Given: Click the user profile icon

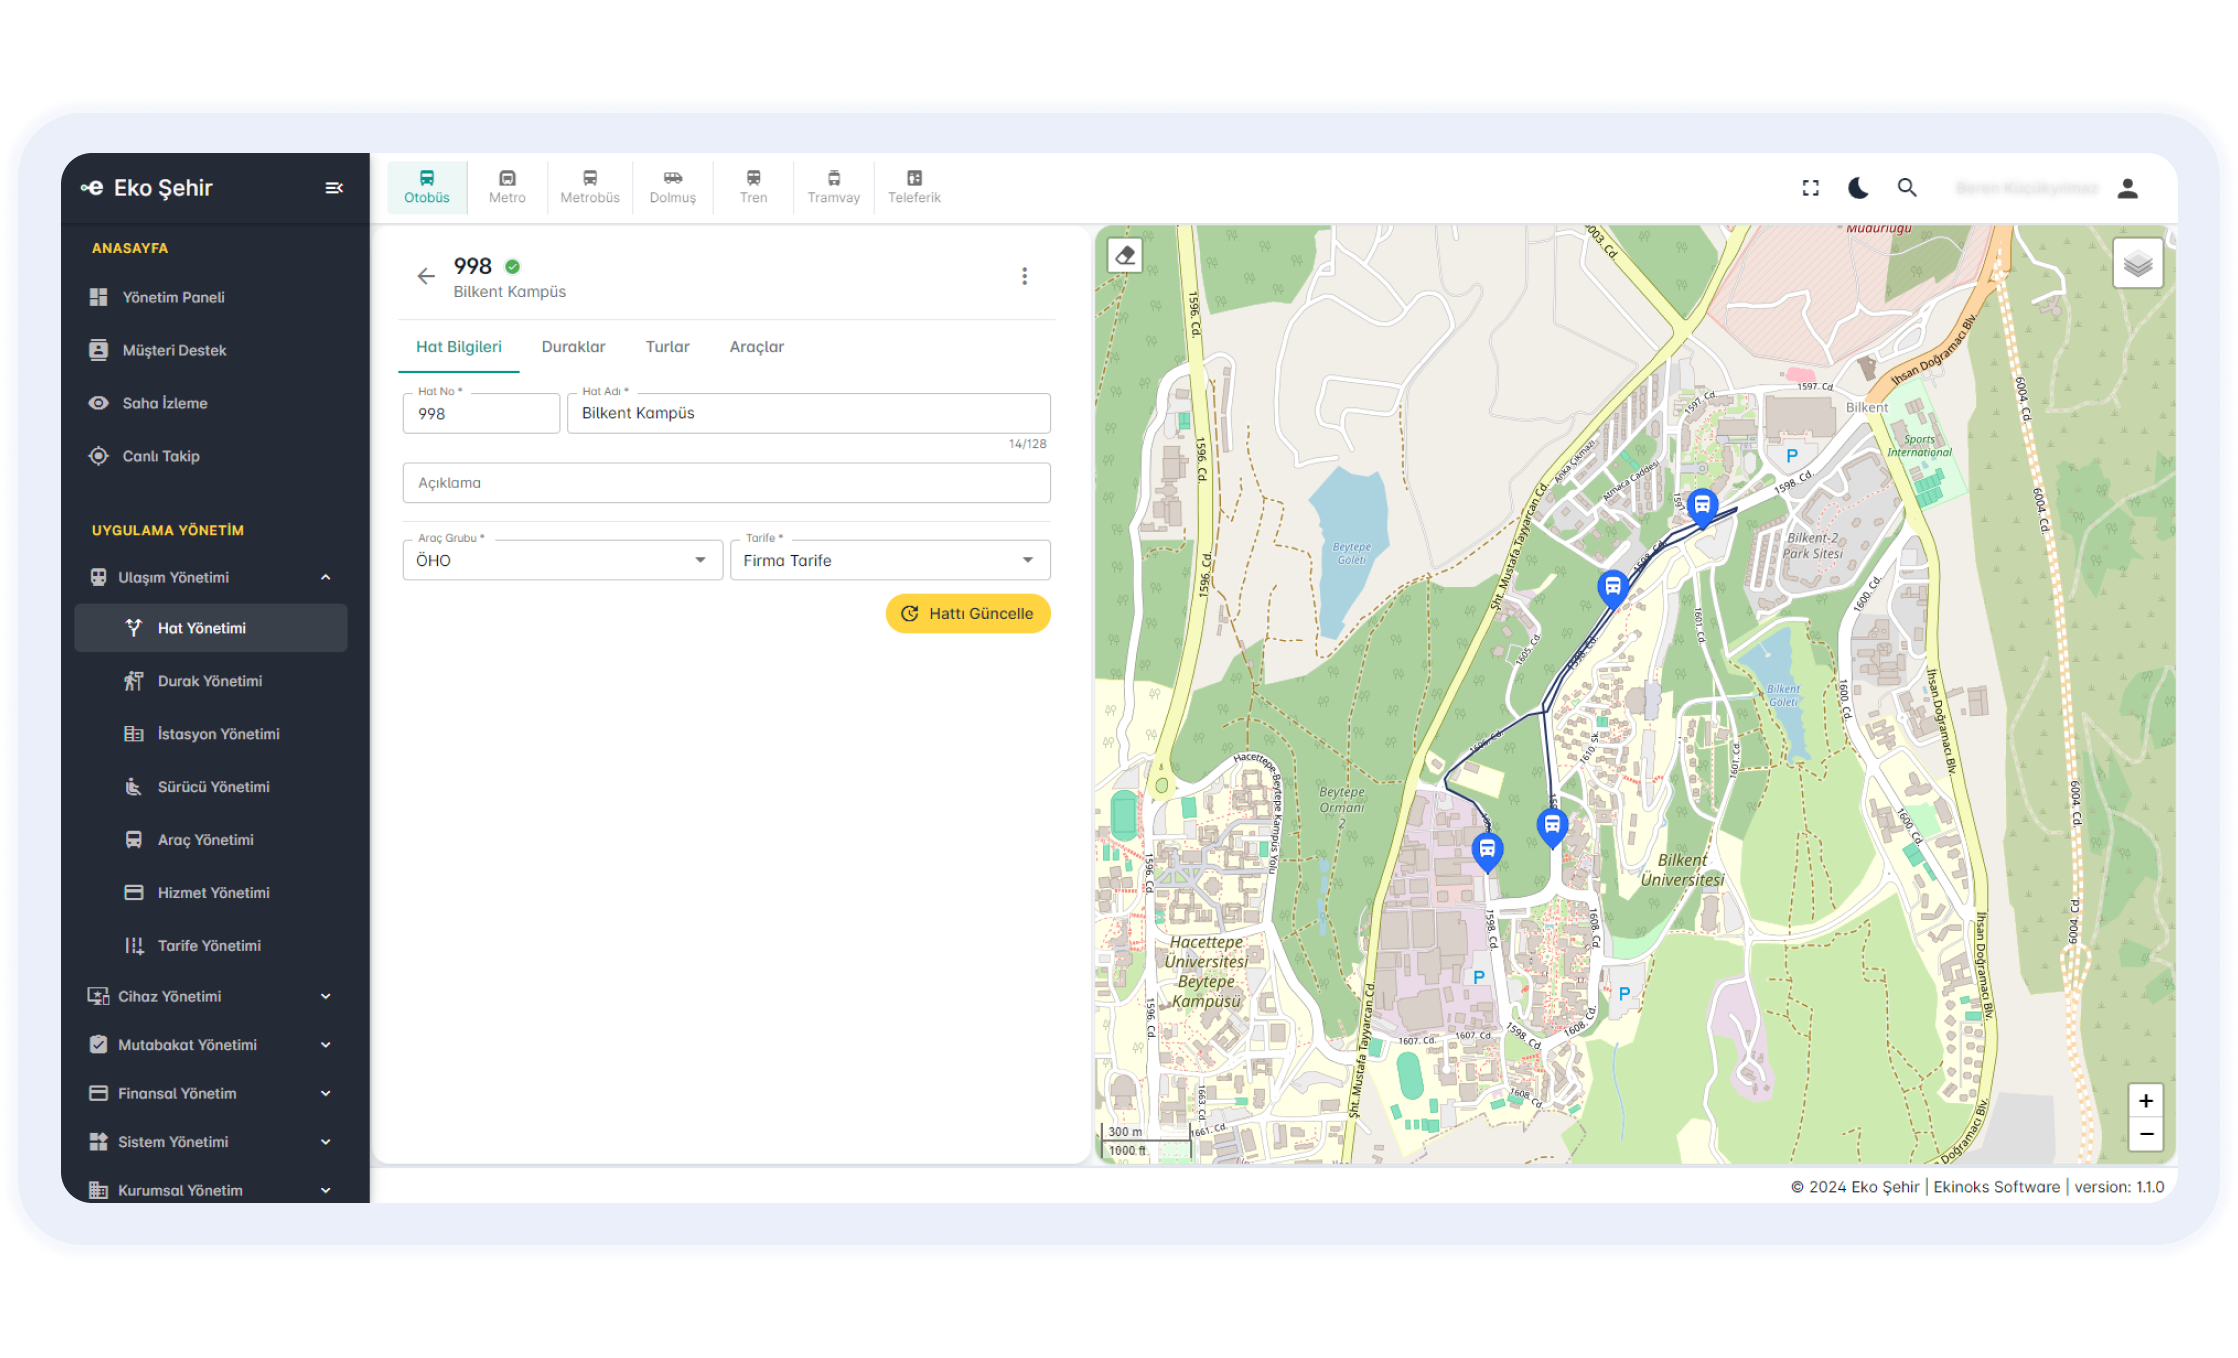Looking at the screenshot, I should click(x=2127, y=188).
